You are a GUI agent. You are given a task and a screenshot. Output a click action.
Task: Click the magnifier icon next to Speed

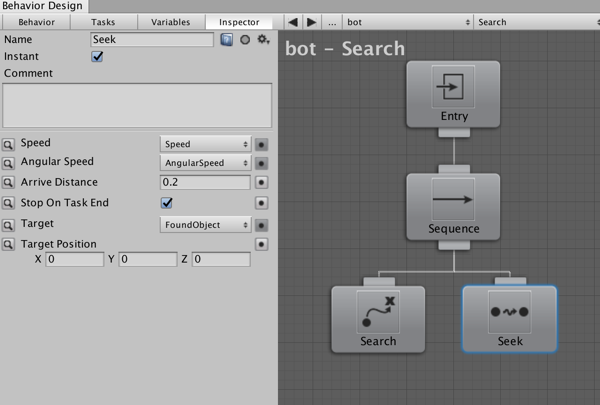(x=8, y=144)
